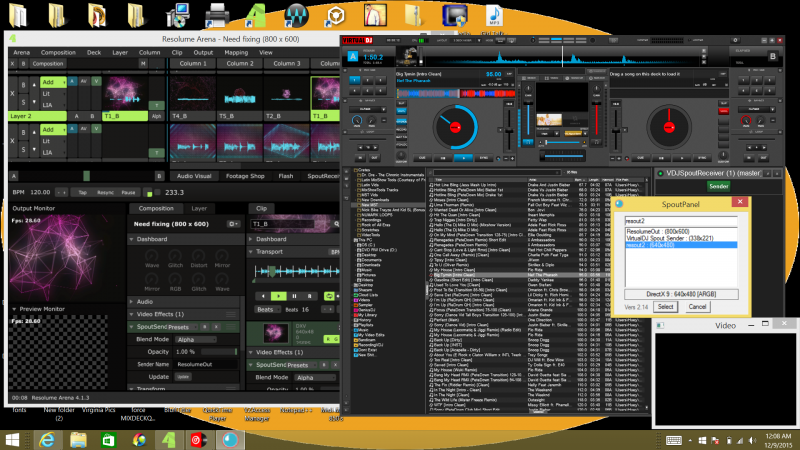The image size is (800, 450).
Task: Click Update under Sender Name
Action: (183, 377)
